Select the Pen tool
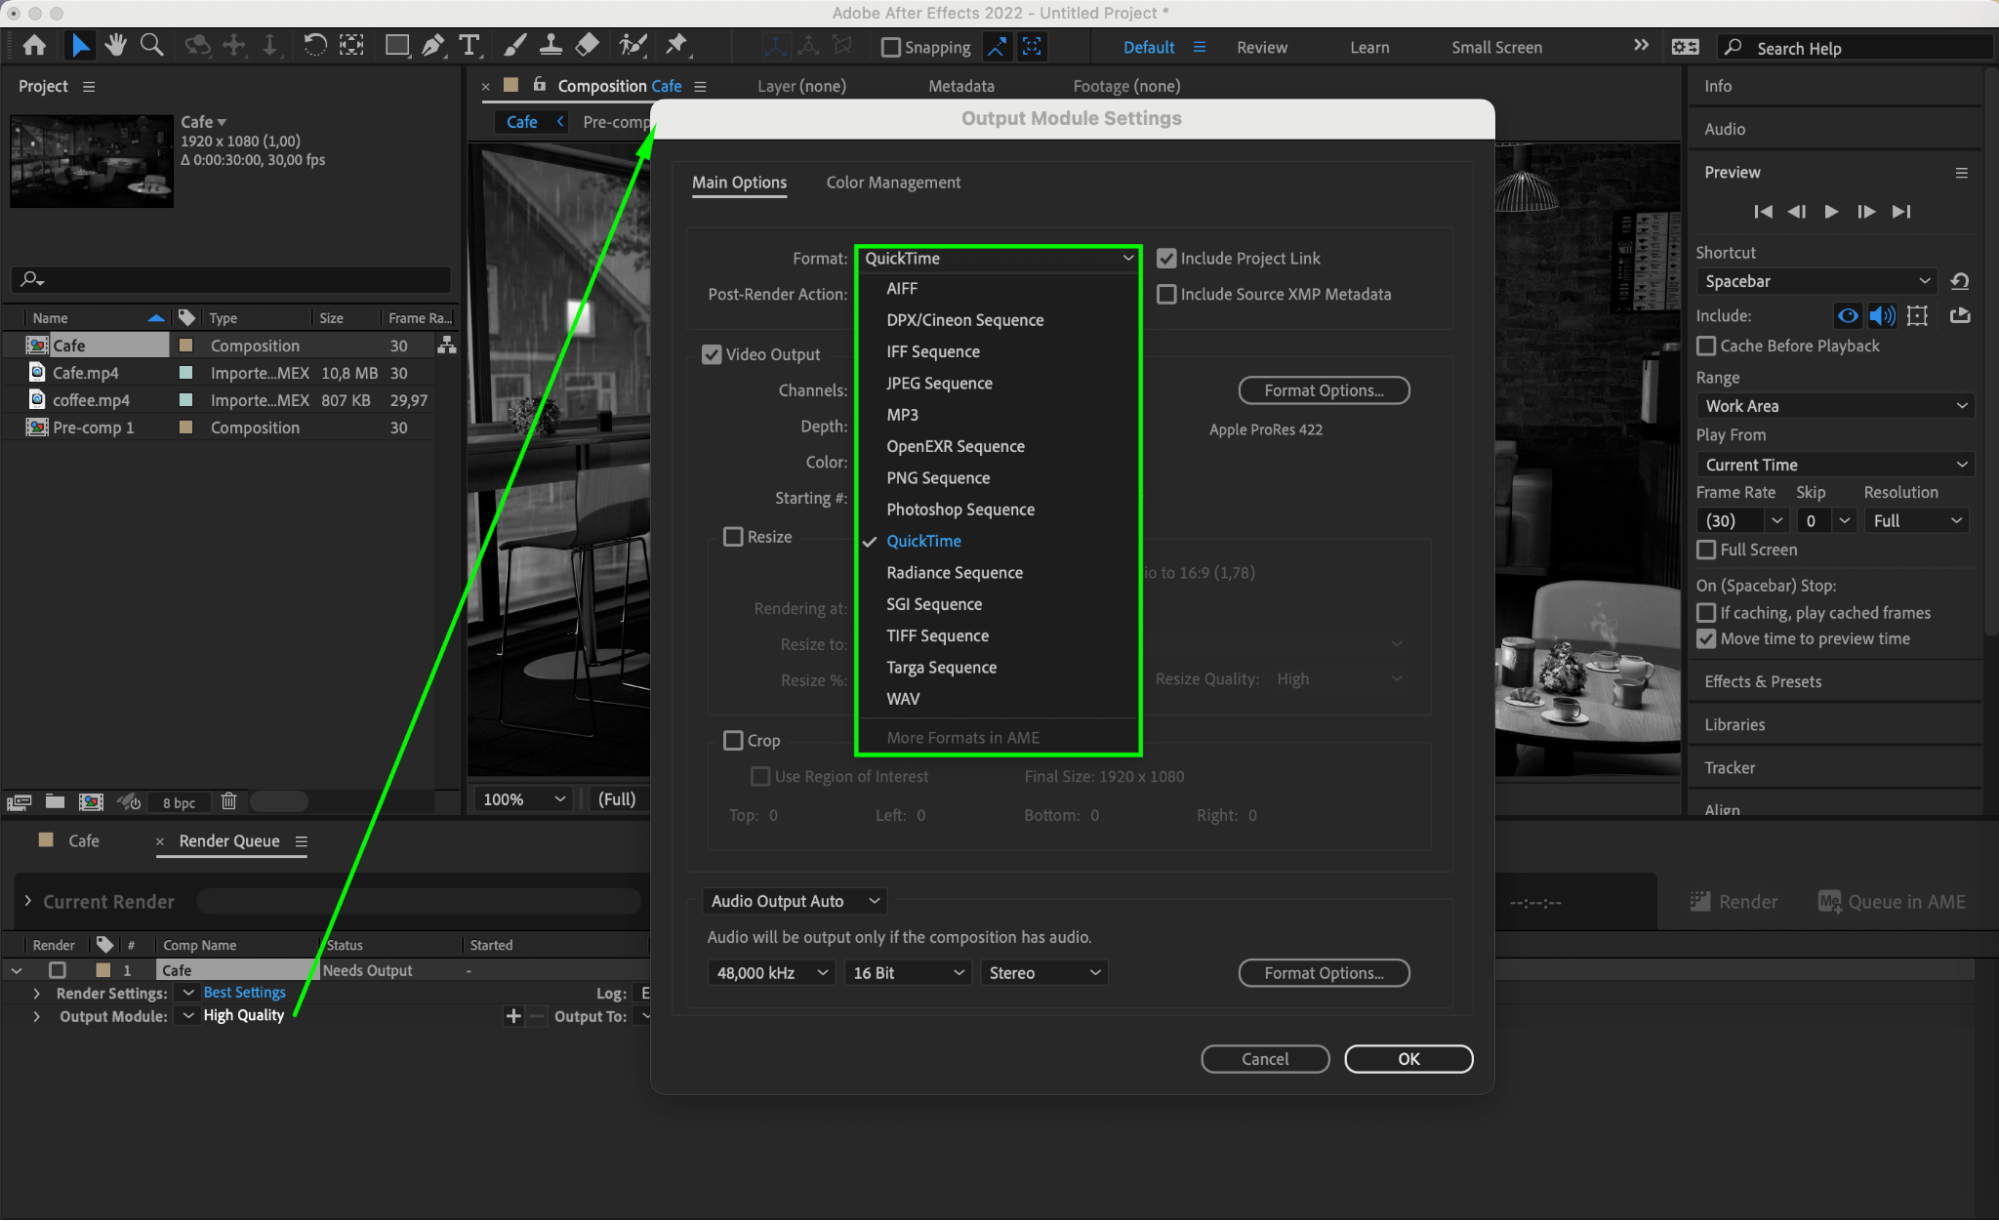Image resolution: width=1999 pixels, height=1221 pixels. click(x=433, y=45)
